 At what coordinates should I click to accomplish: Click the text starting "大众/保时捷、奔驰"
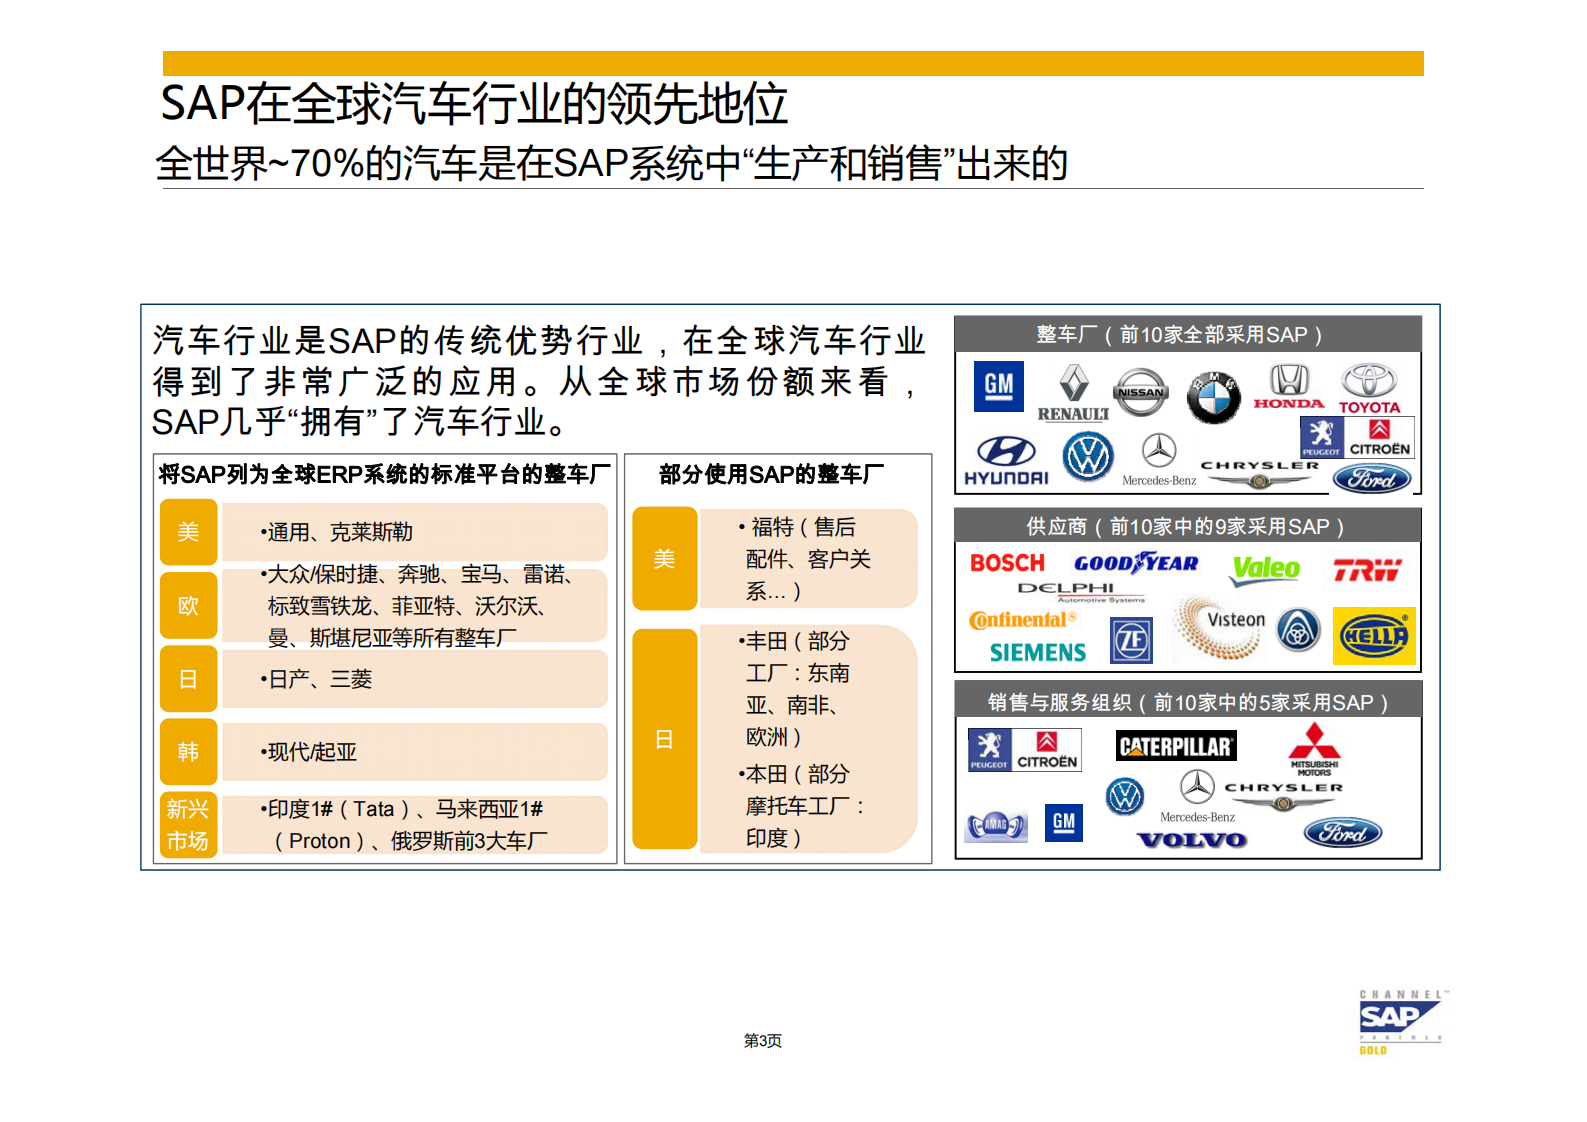point(417,606)
